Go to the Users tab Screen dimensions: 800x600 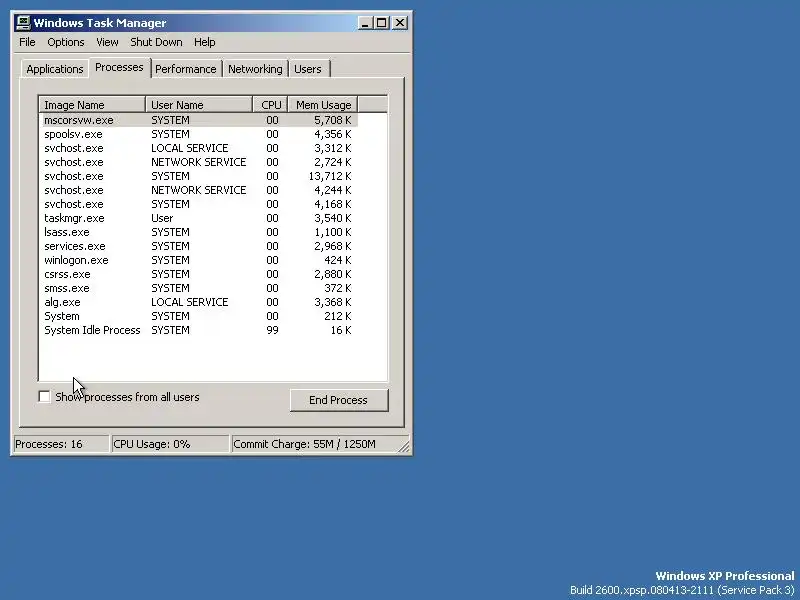click(308, 69)
